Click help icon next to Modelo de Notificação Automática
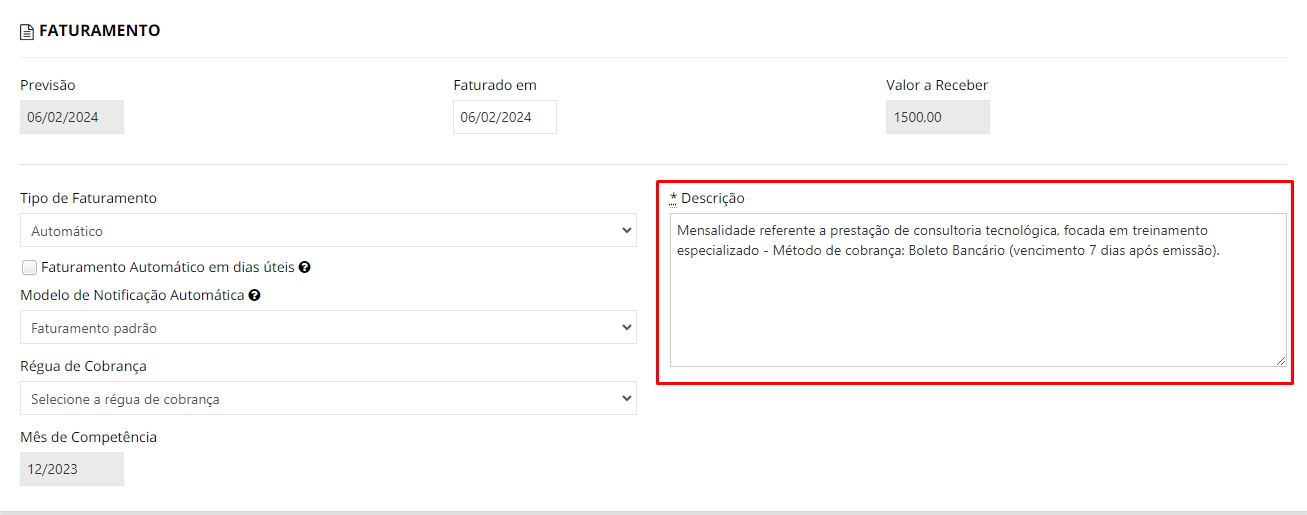Screen dimensions: 1307x515 click(x=254, y=296)
